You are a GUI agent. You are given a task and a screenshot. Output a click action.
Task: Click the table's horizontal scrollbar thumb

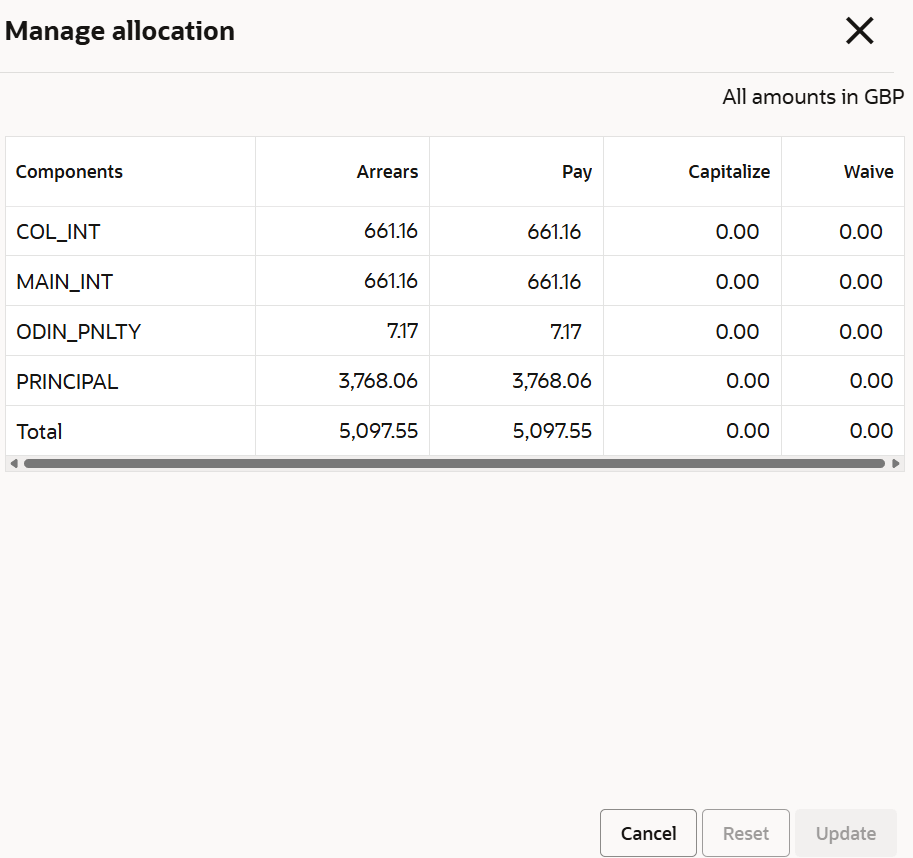(x=454, y=464)
